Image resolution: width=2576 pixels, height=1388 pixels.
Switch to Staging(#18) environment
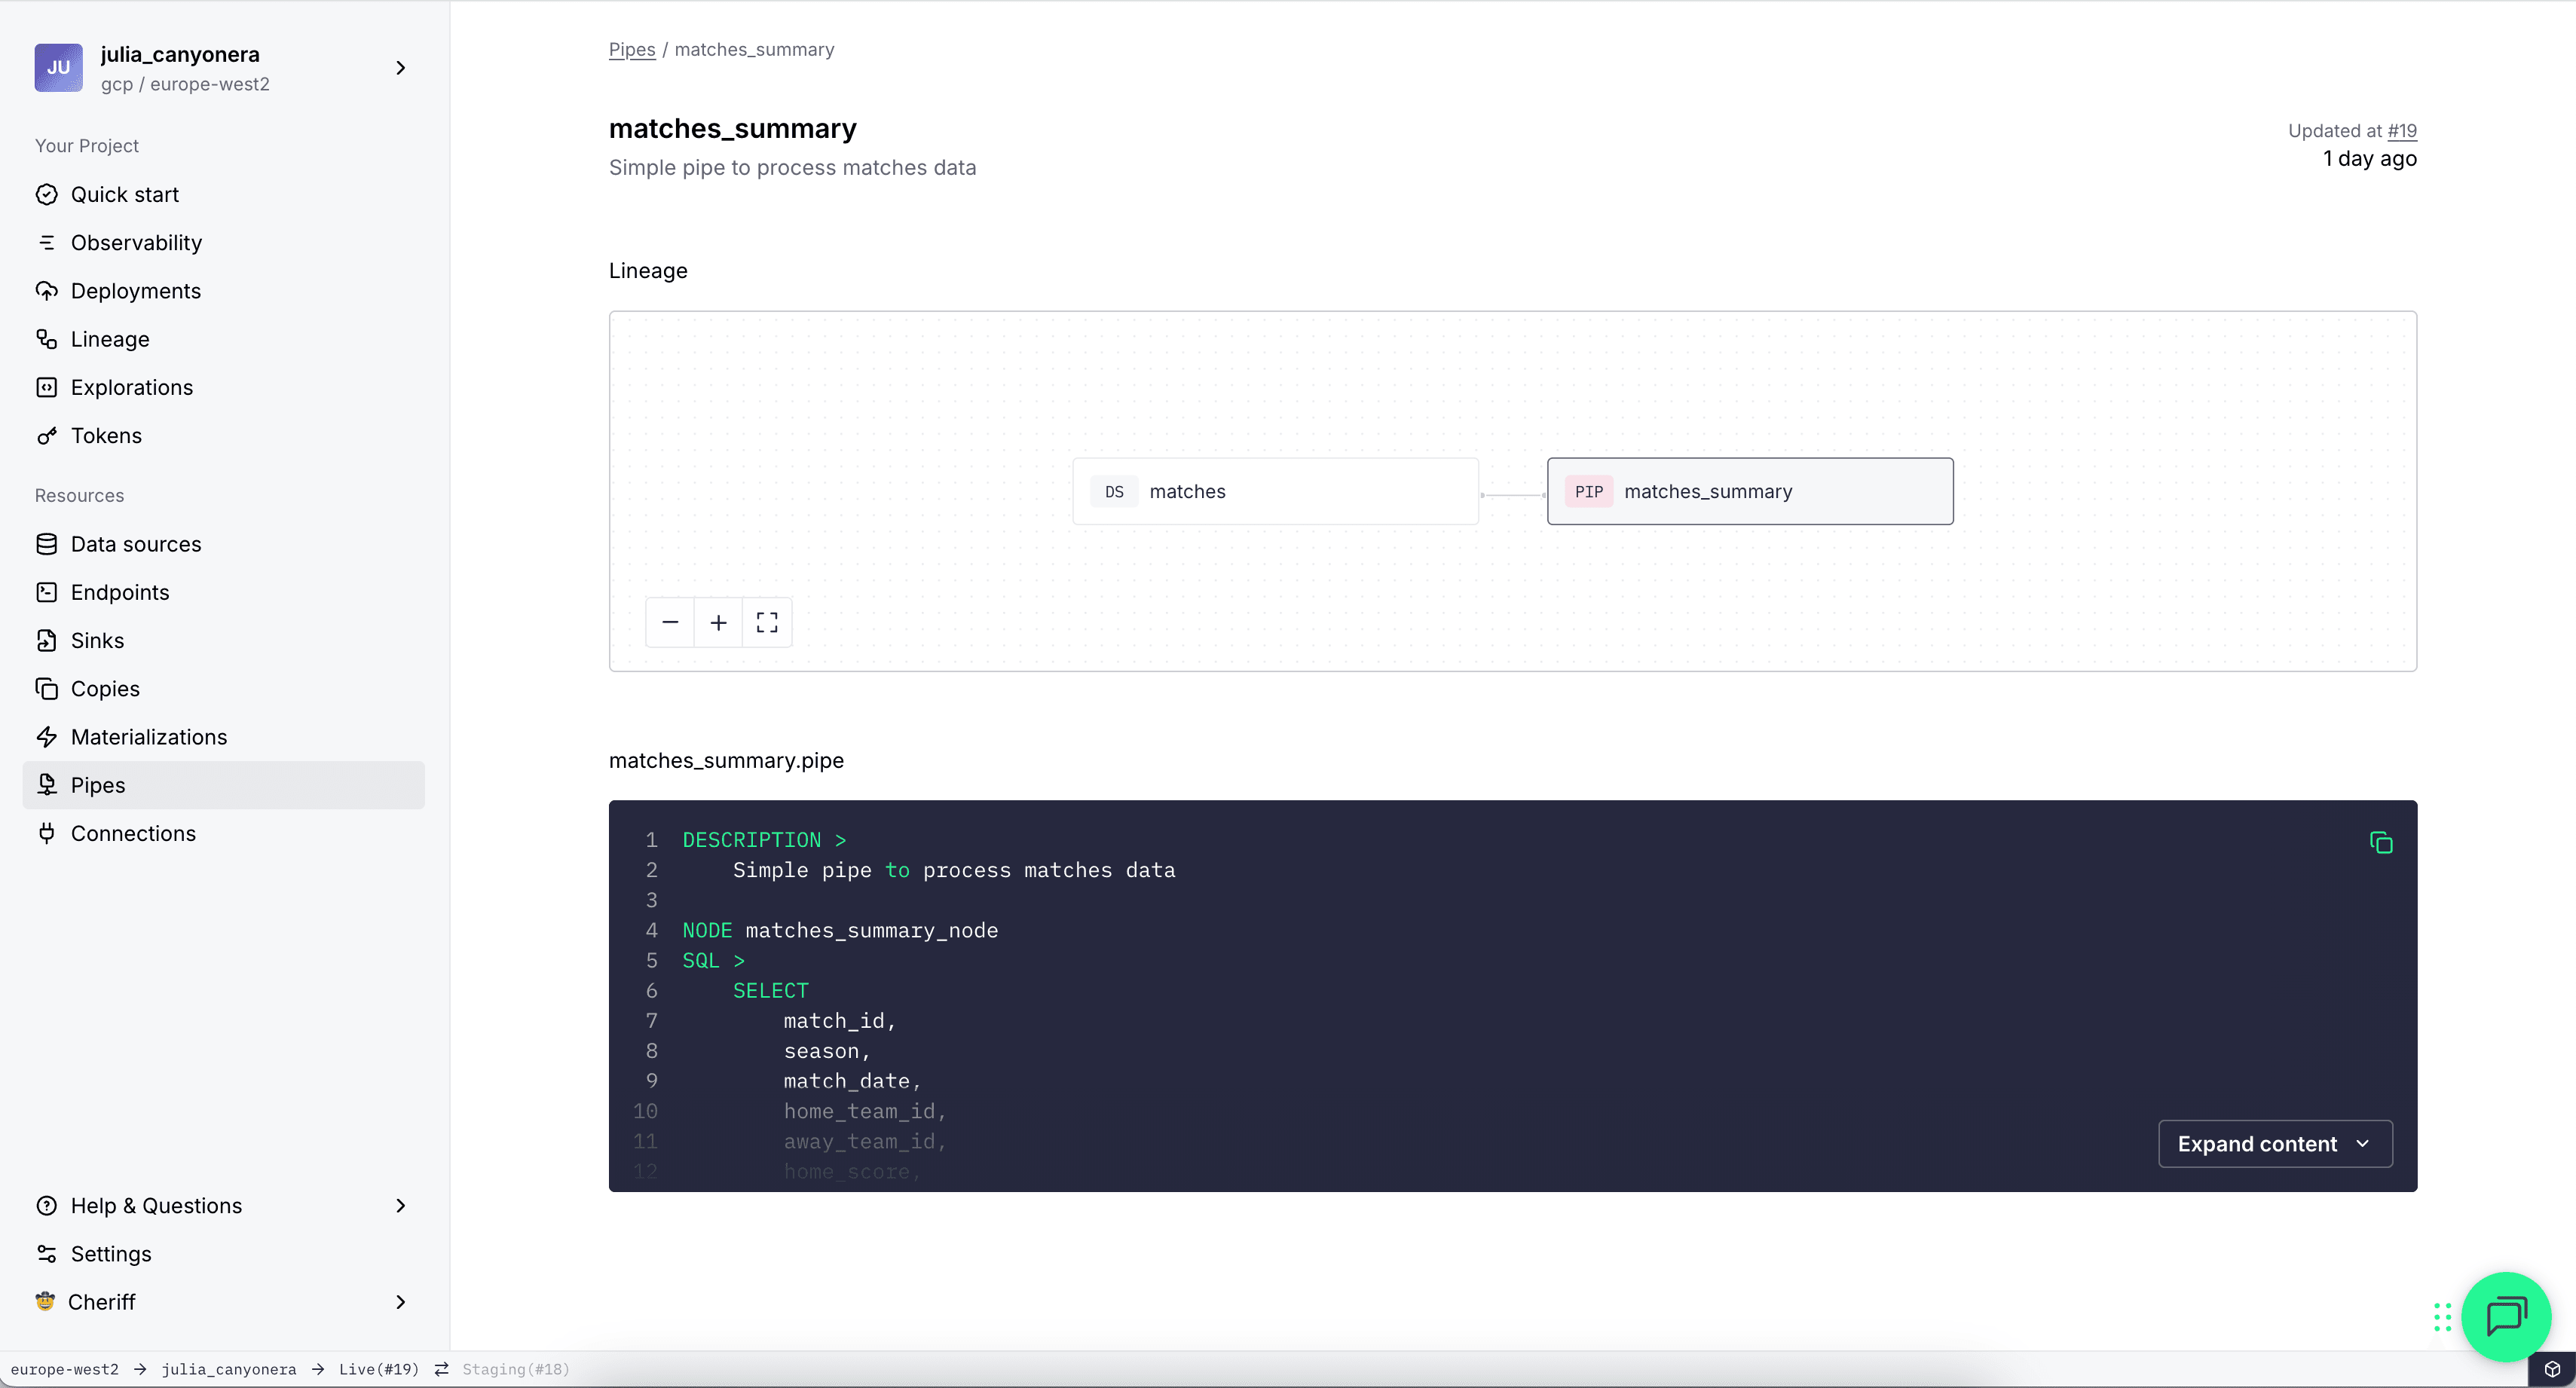click(515, 1369)
